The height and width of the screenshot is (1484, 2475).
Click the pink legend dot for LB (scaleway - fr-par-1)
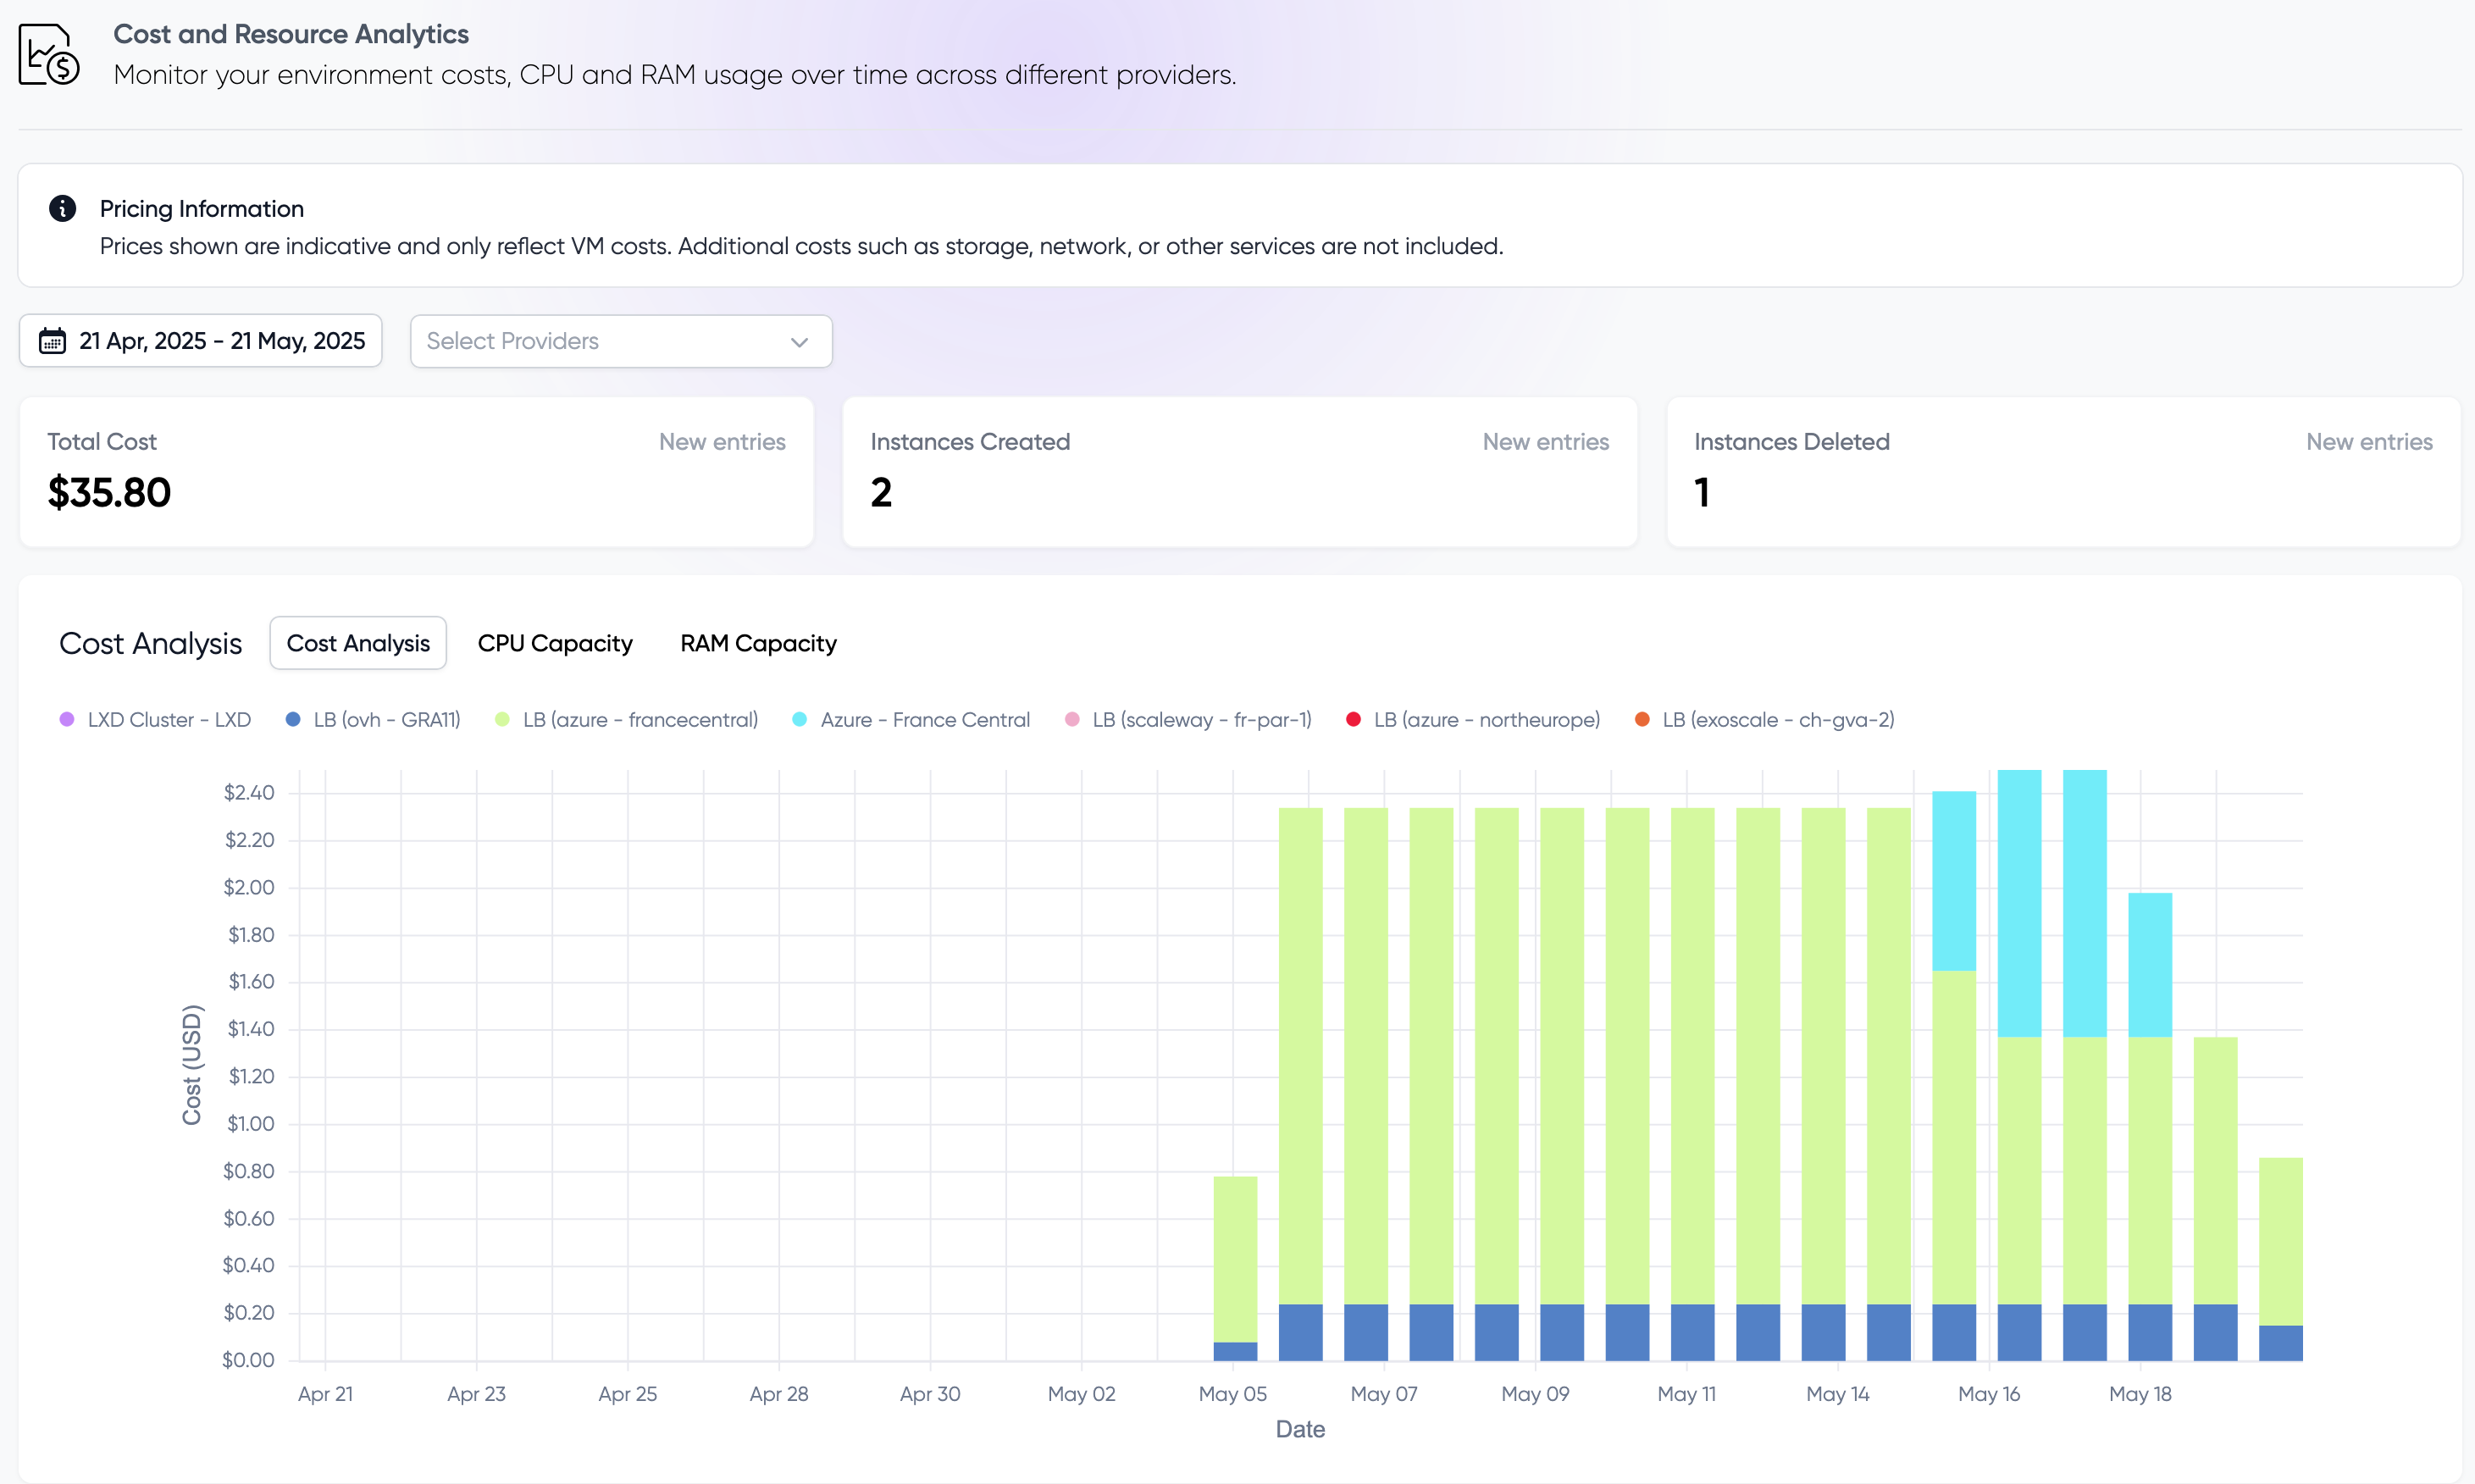click(1073, 719)
